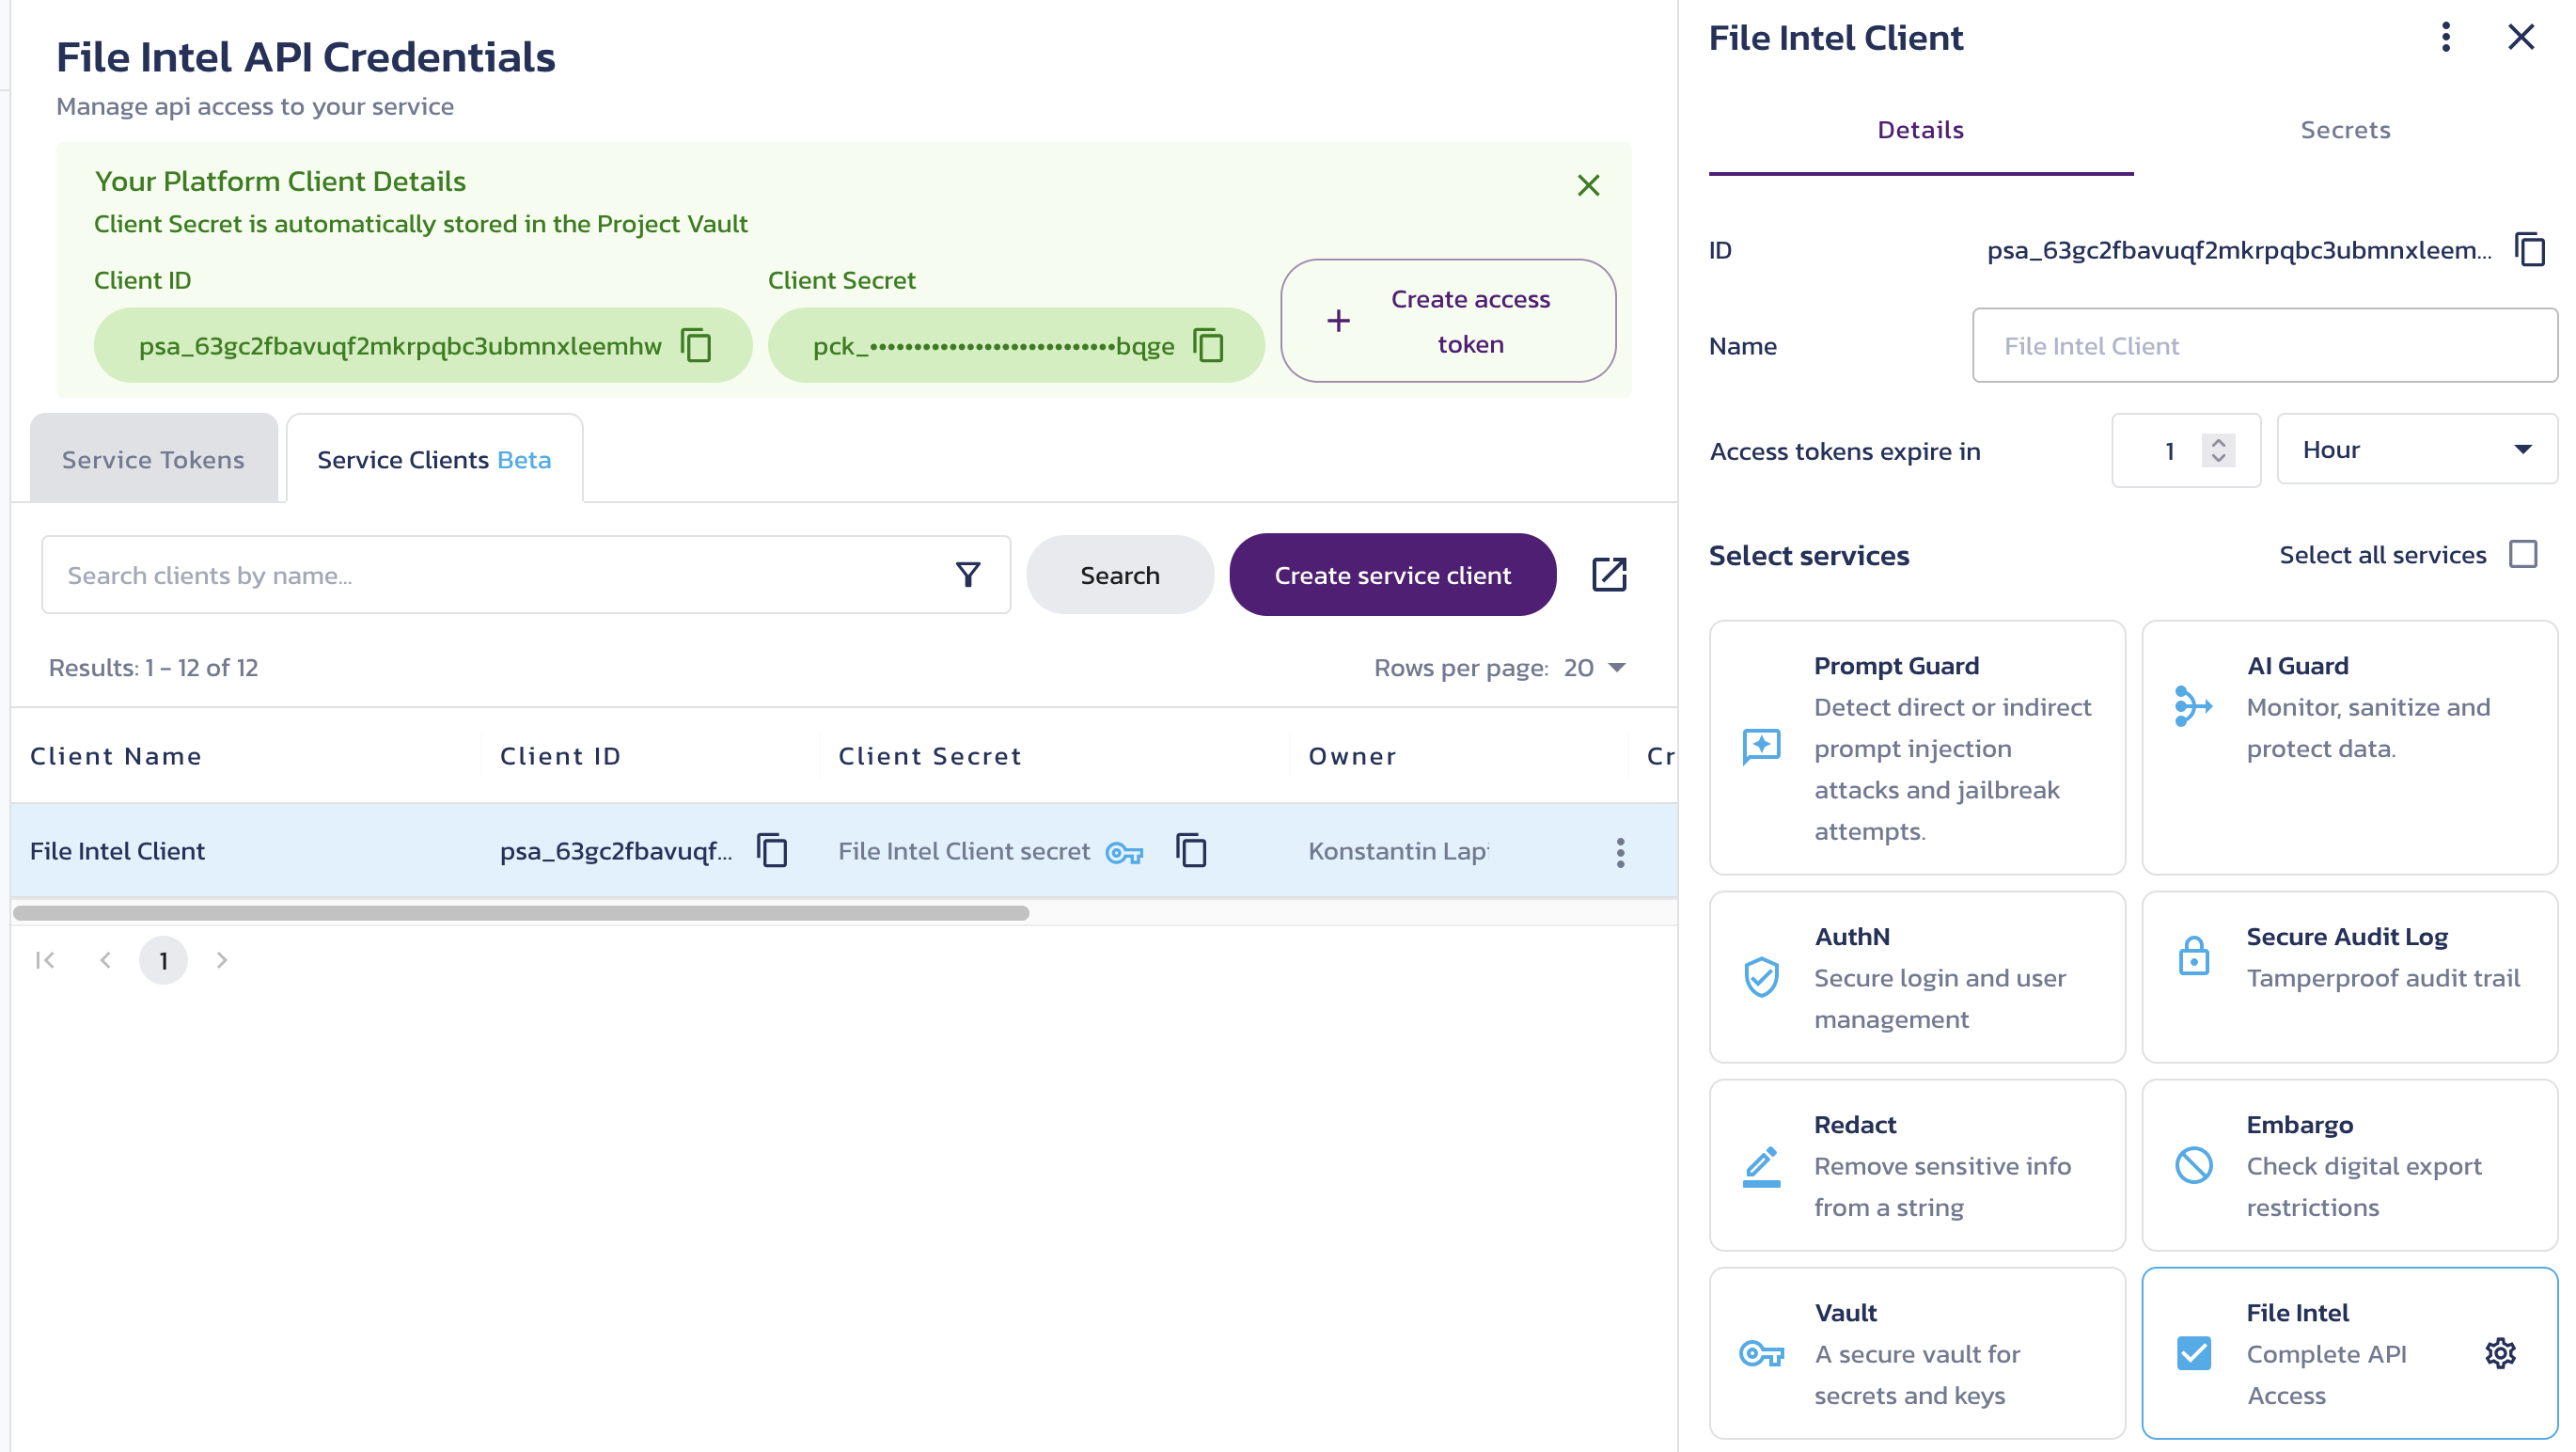Open File Intel service settings gear
Viewport: 2576px width, 1452px height.
(x=2499, y=1354)
